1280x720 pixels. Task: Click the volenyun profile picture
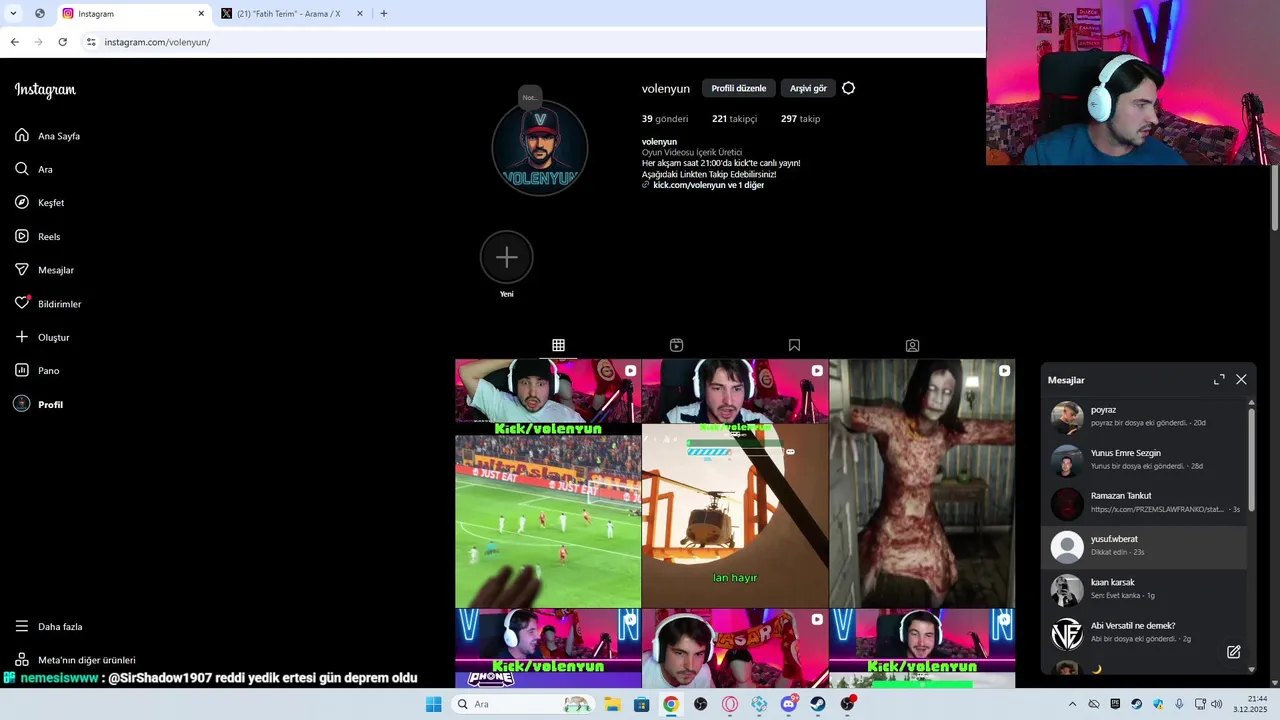point(540,148)
